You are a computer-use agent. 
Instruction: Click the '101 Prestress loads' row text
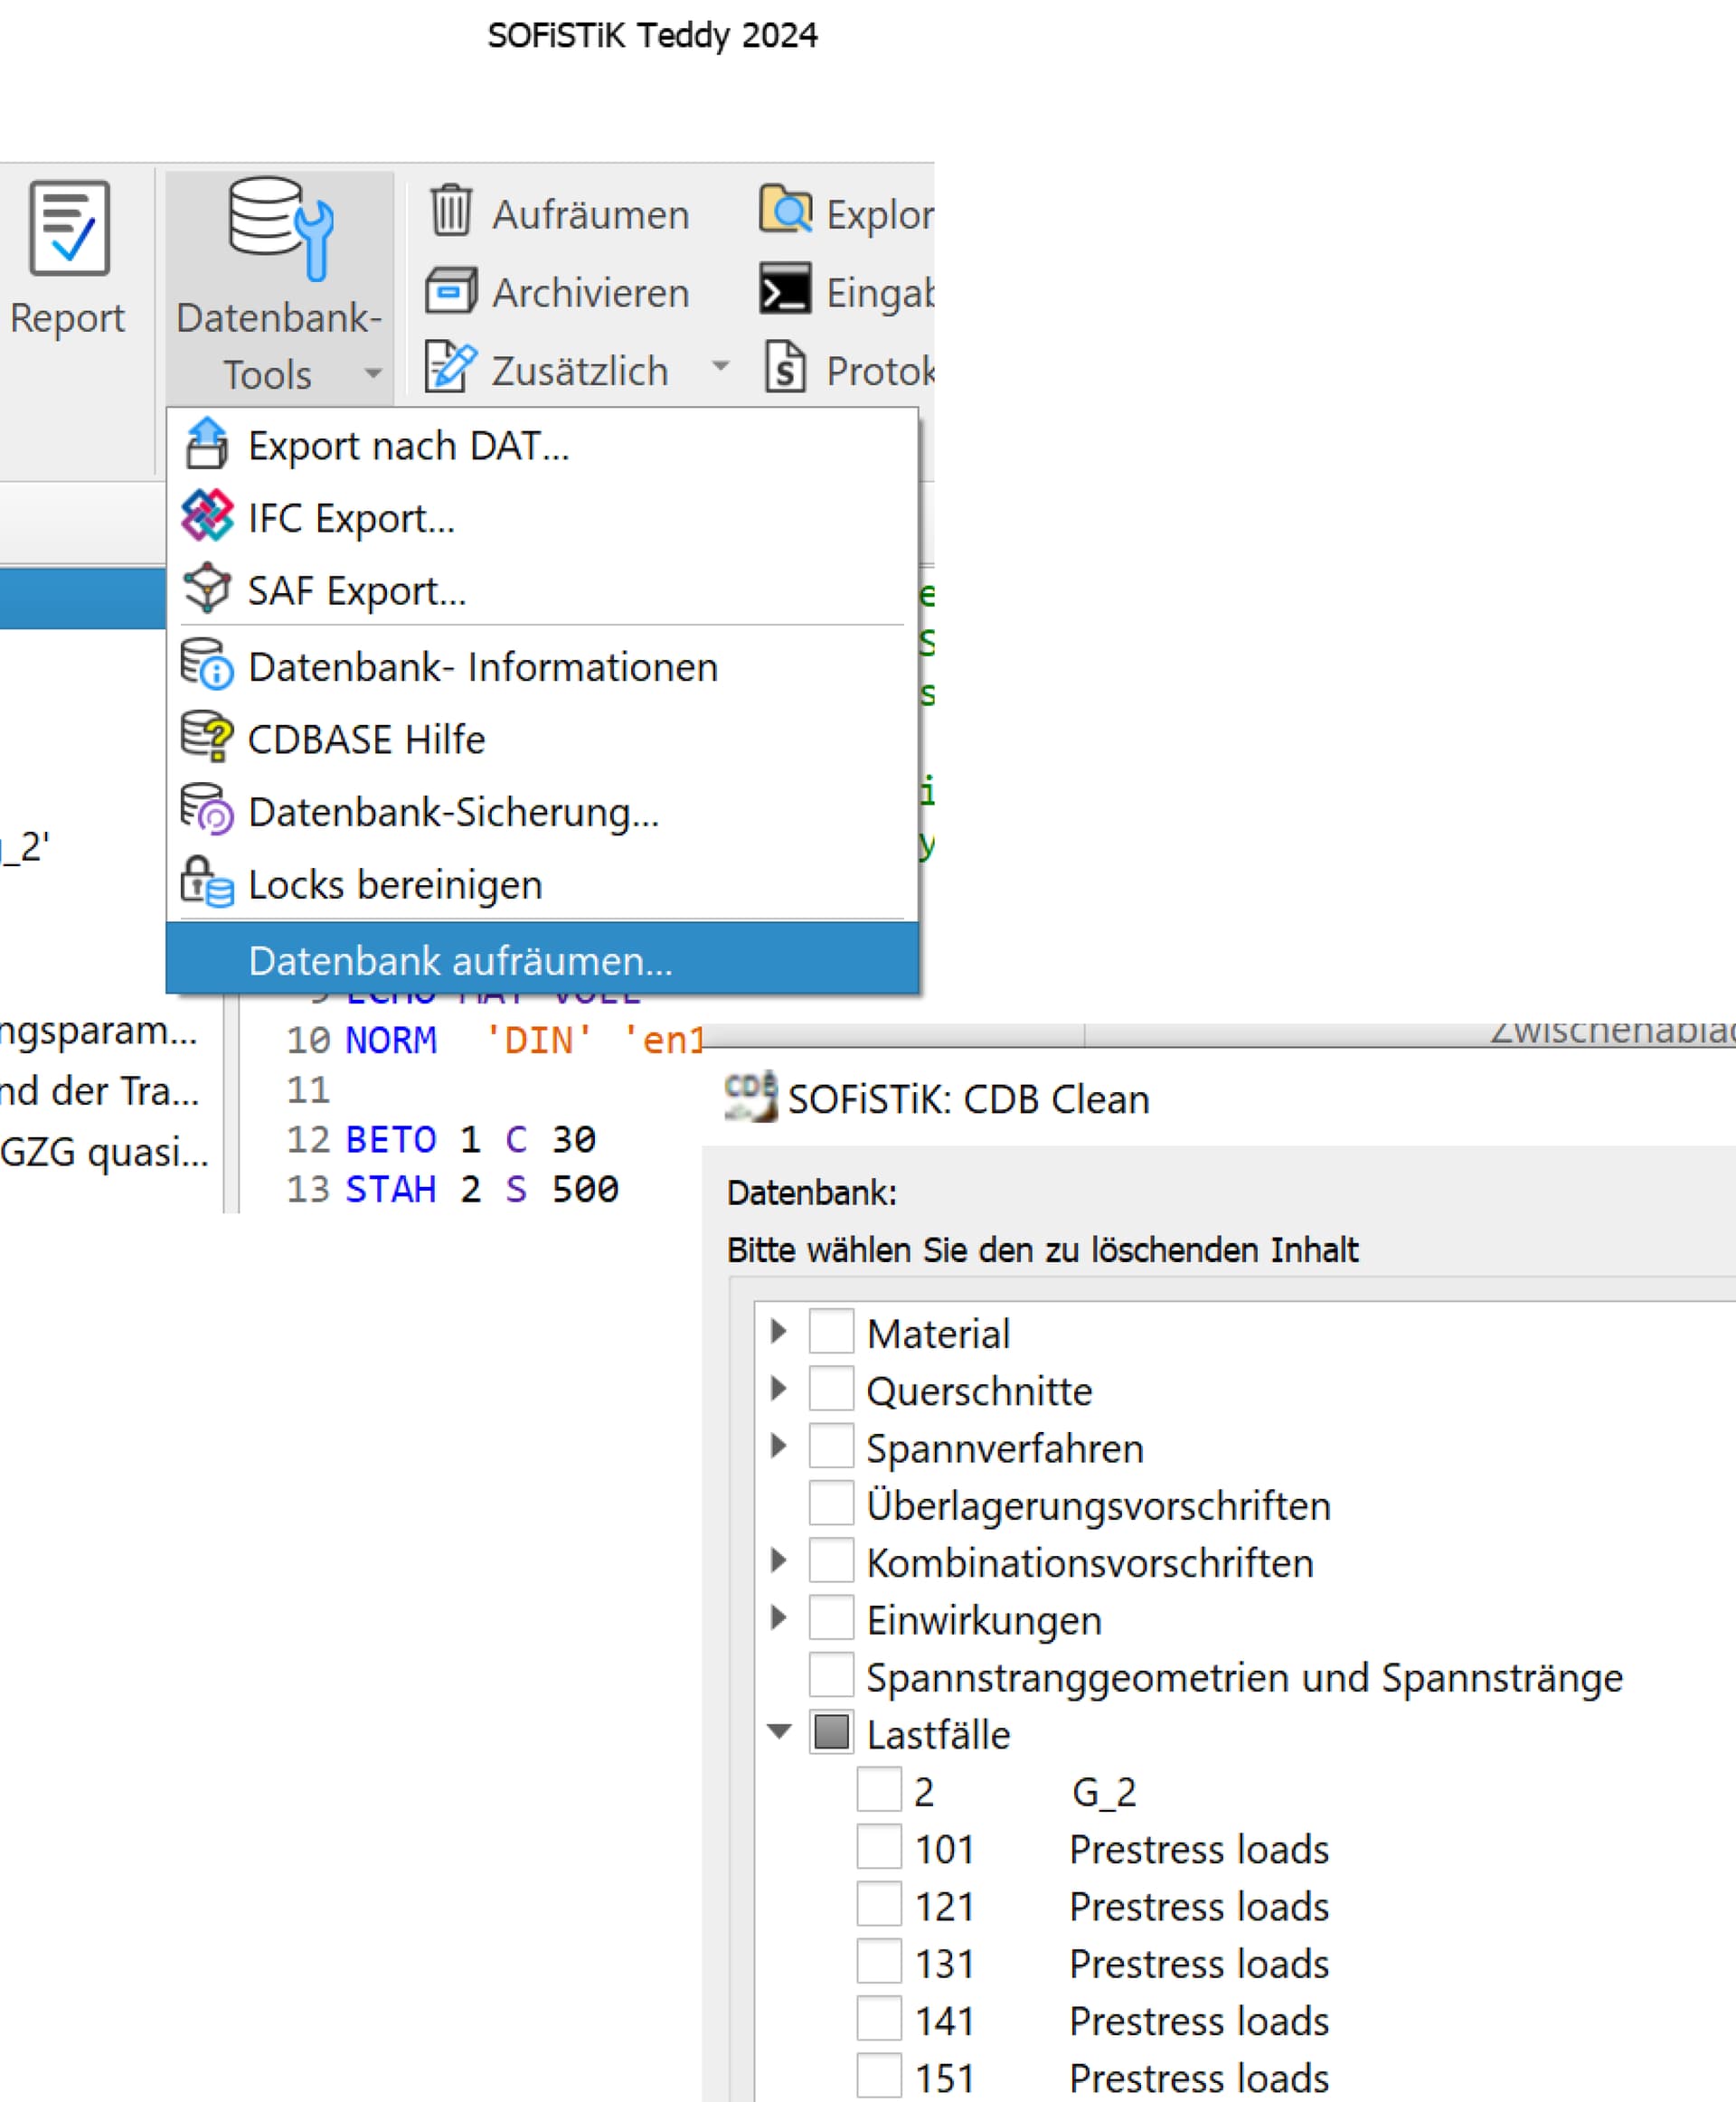1122,1848
